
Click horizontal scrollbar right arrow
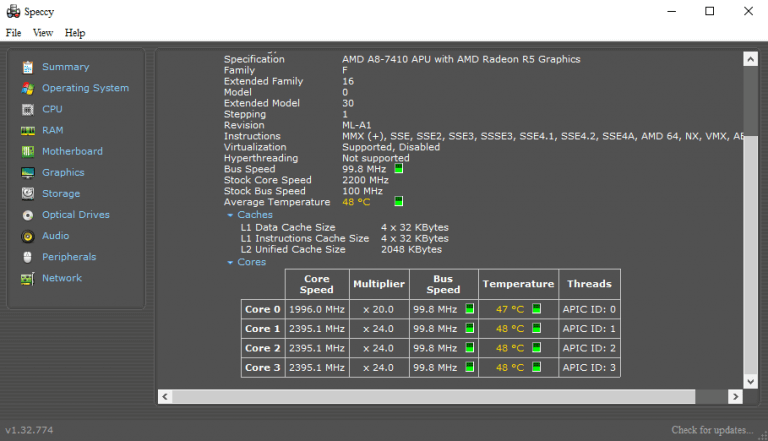(x=735, y=396)
